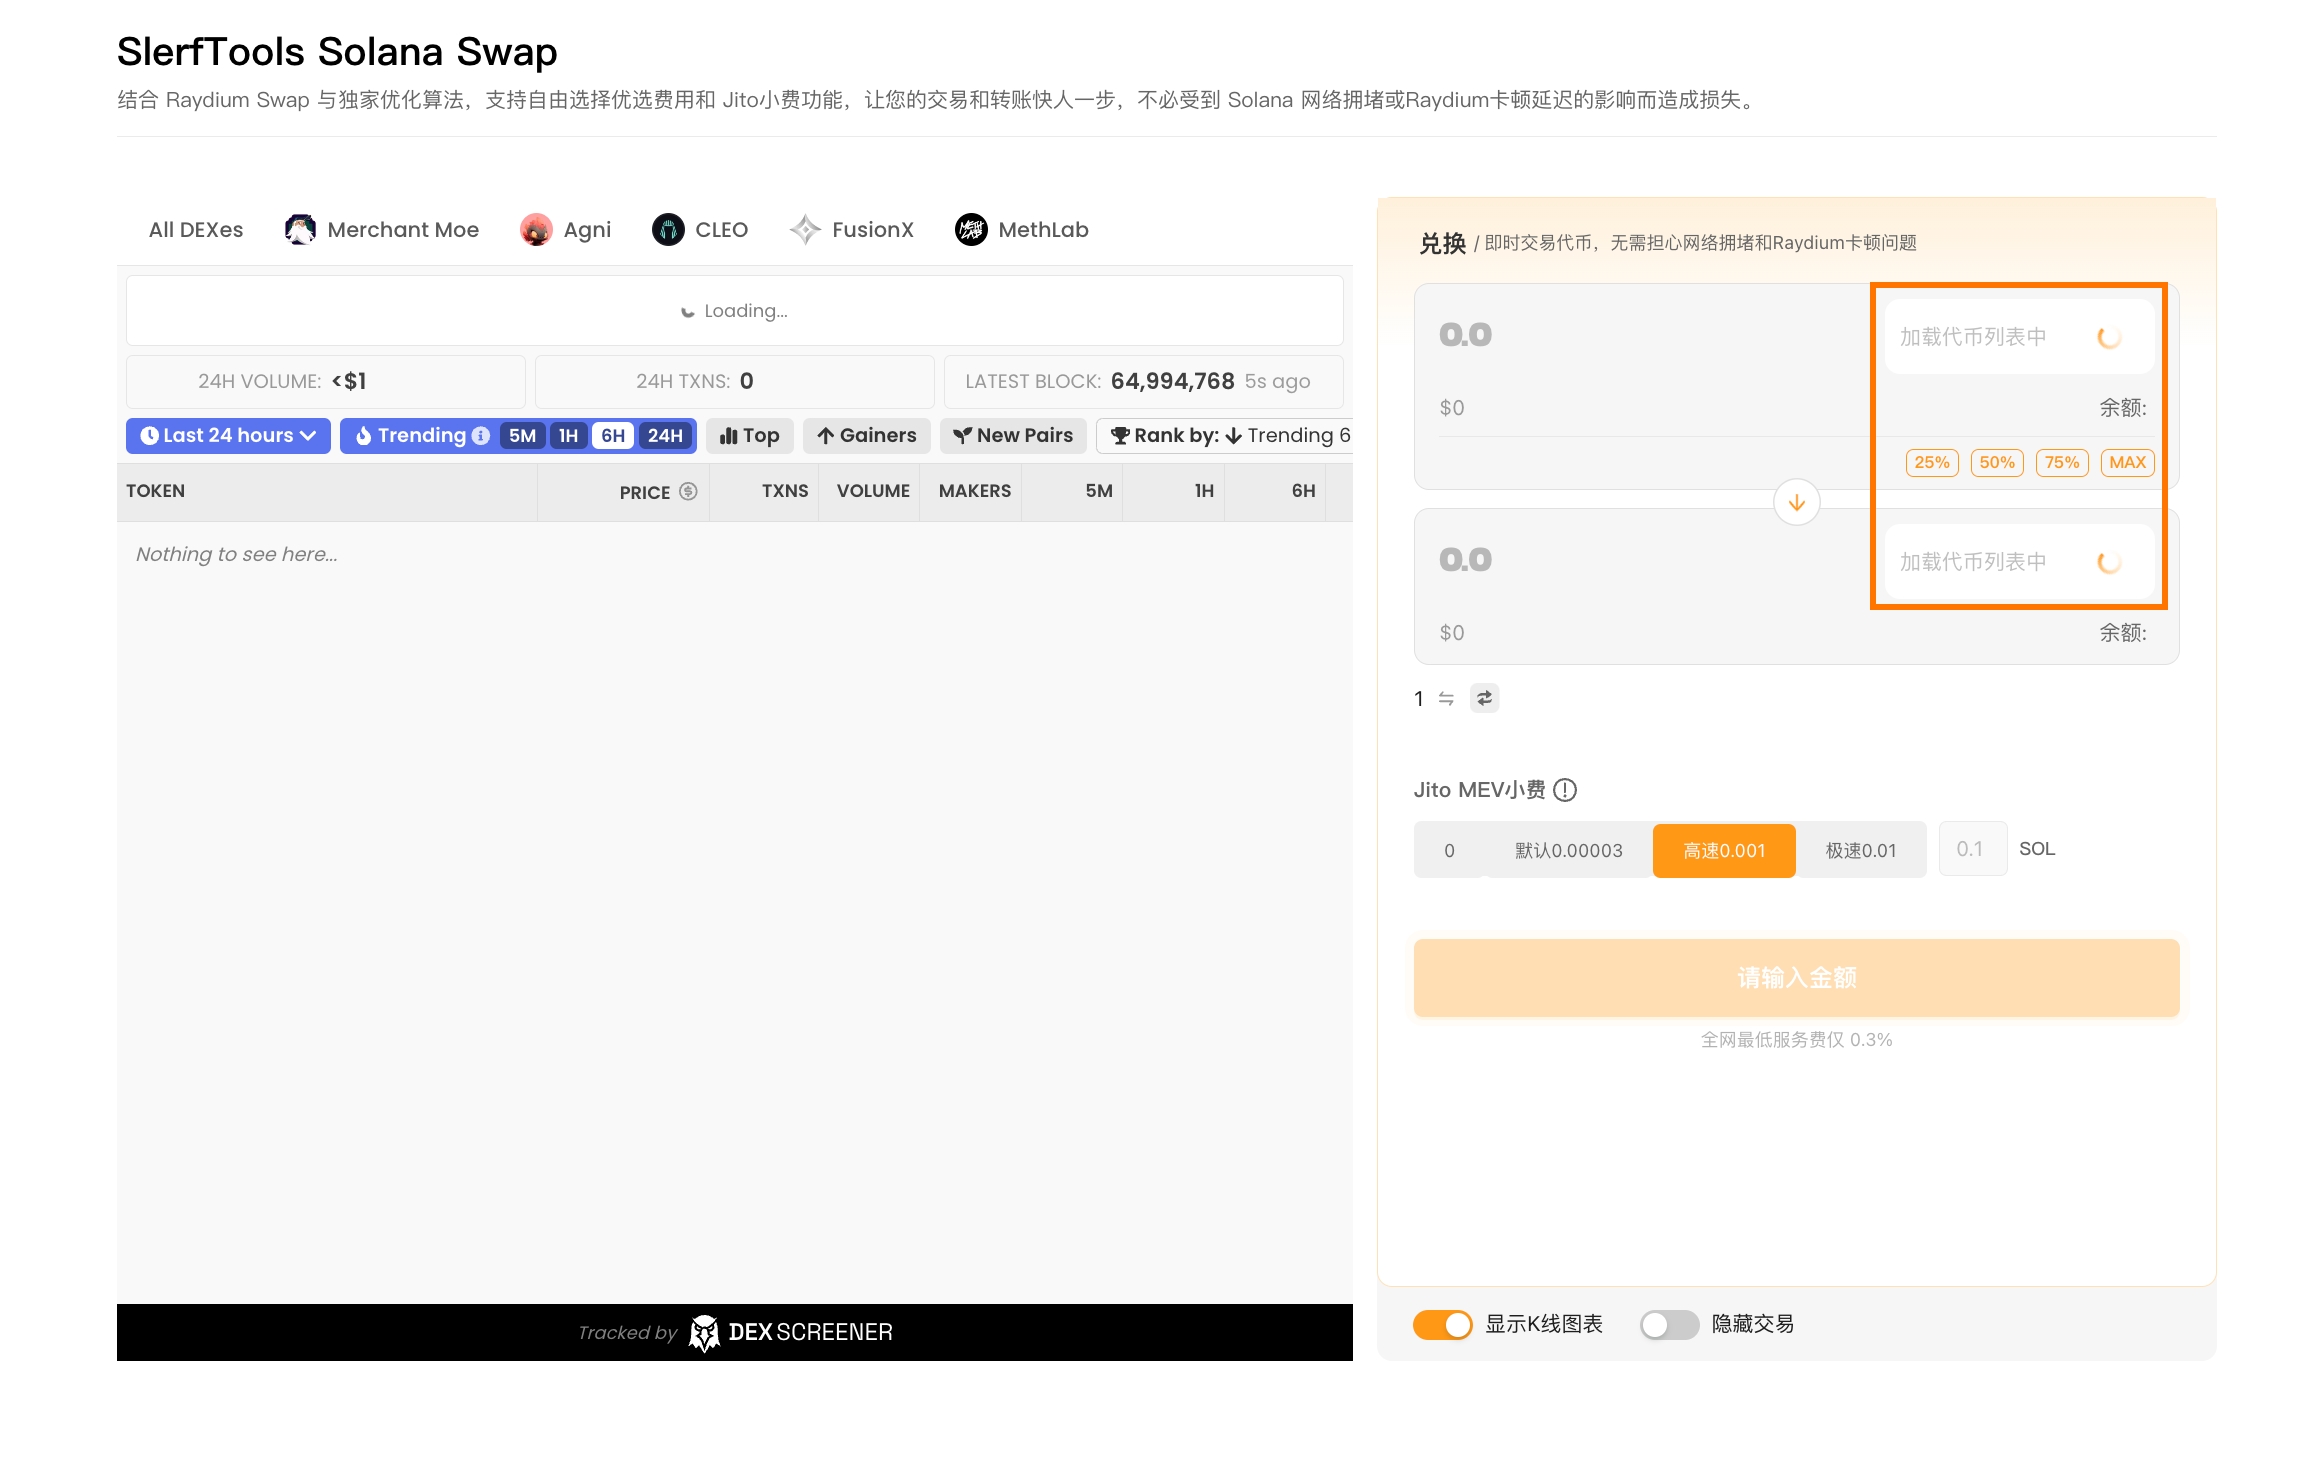Click the MethLab logo icon
This screenshot has height=1478, width=2298.
point(971,230)
